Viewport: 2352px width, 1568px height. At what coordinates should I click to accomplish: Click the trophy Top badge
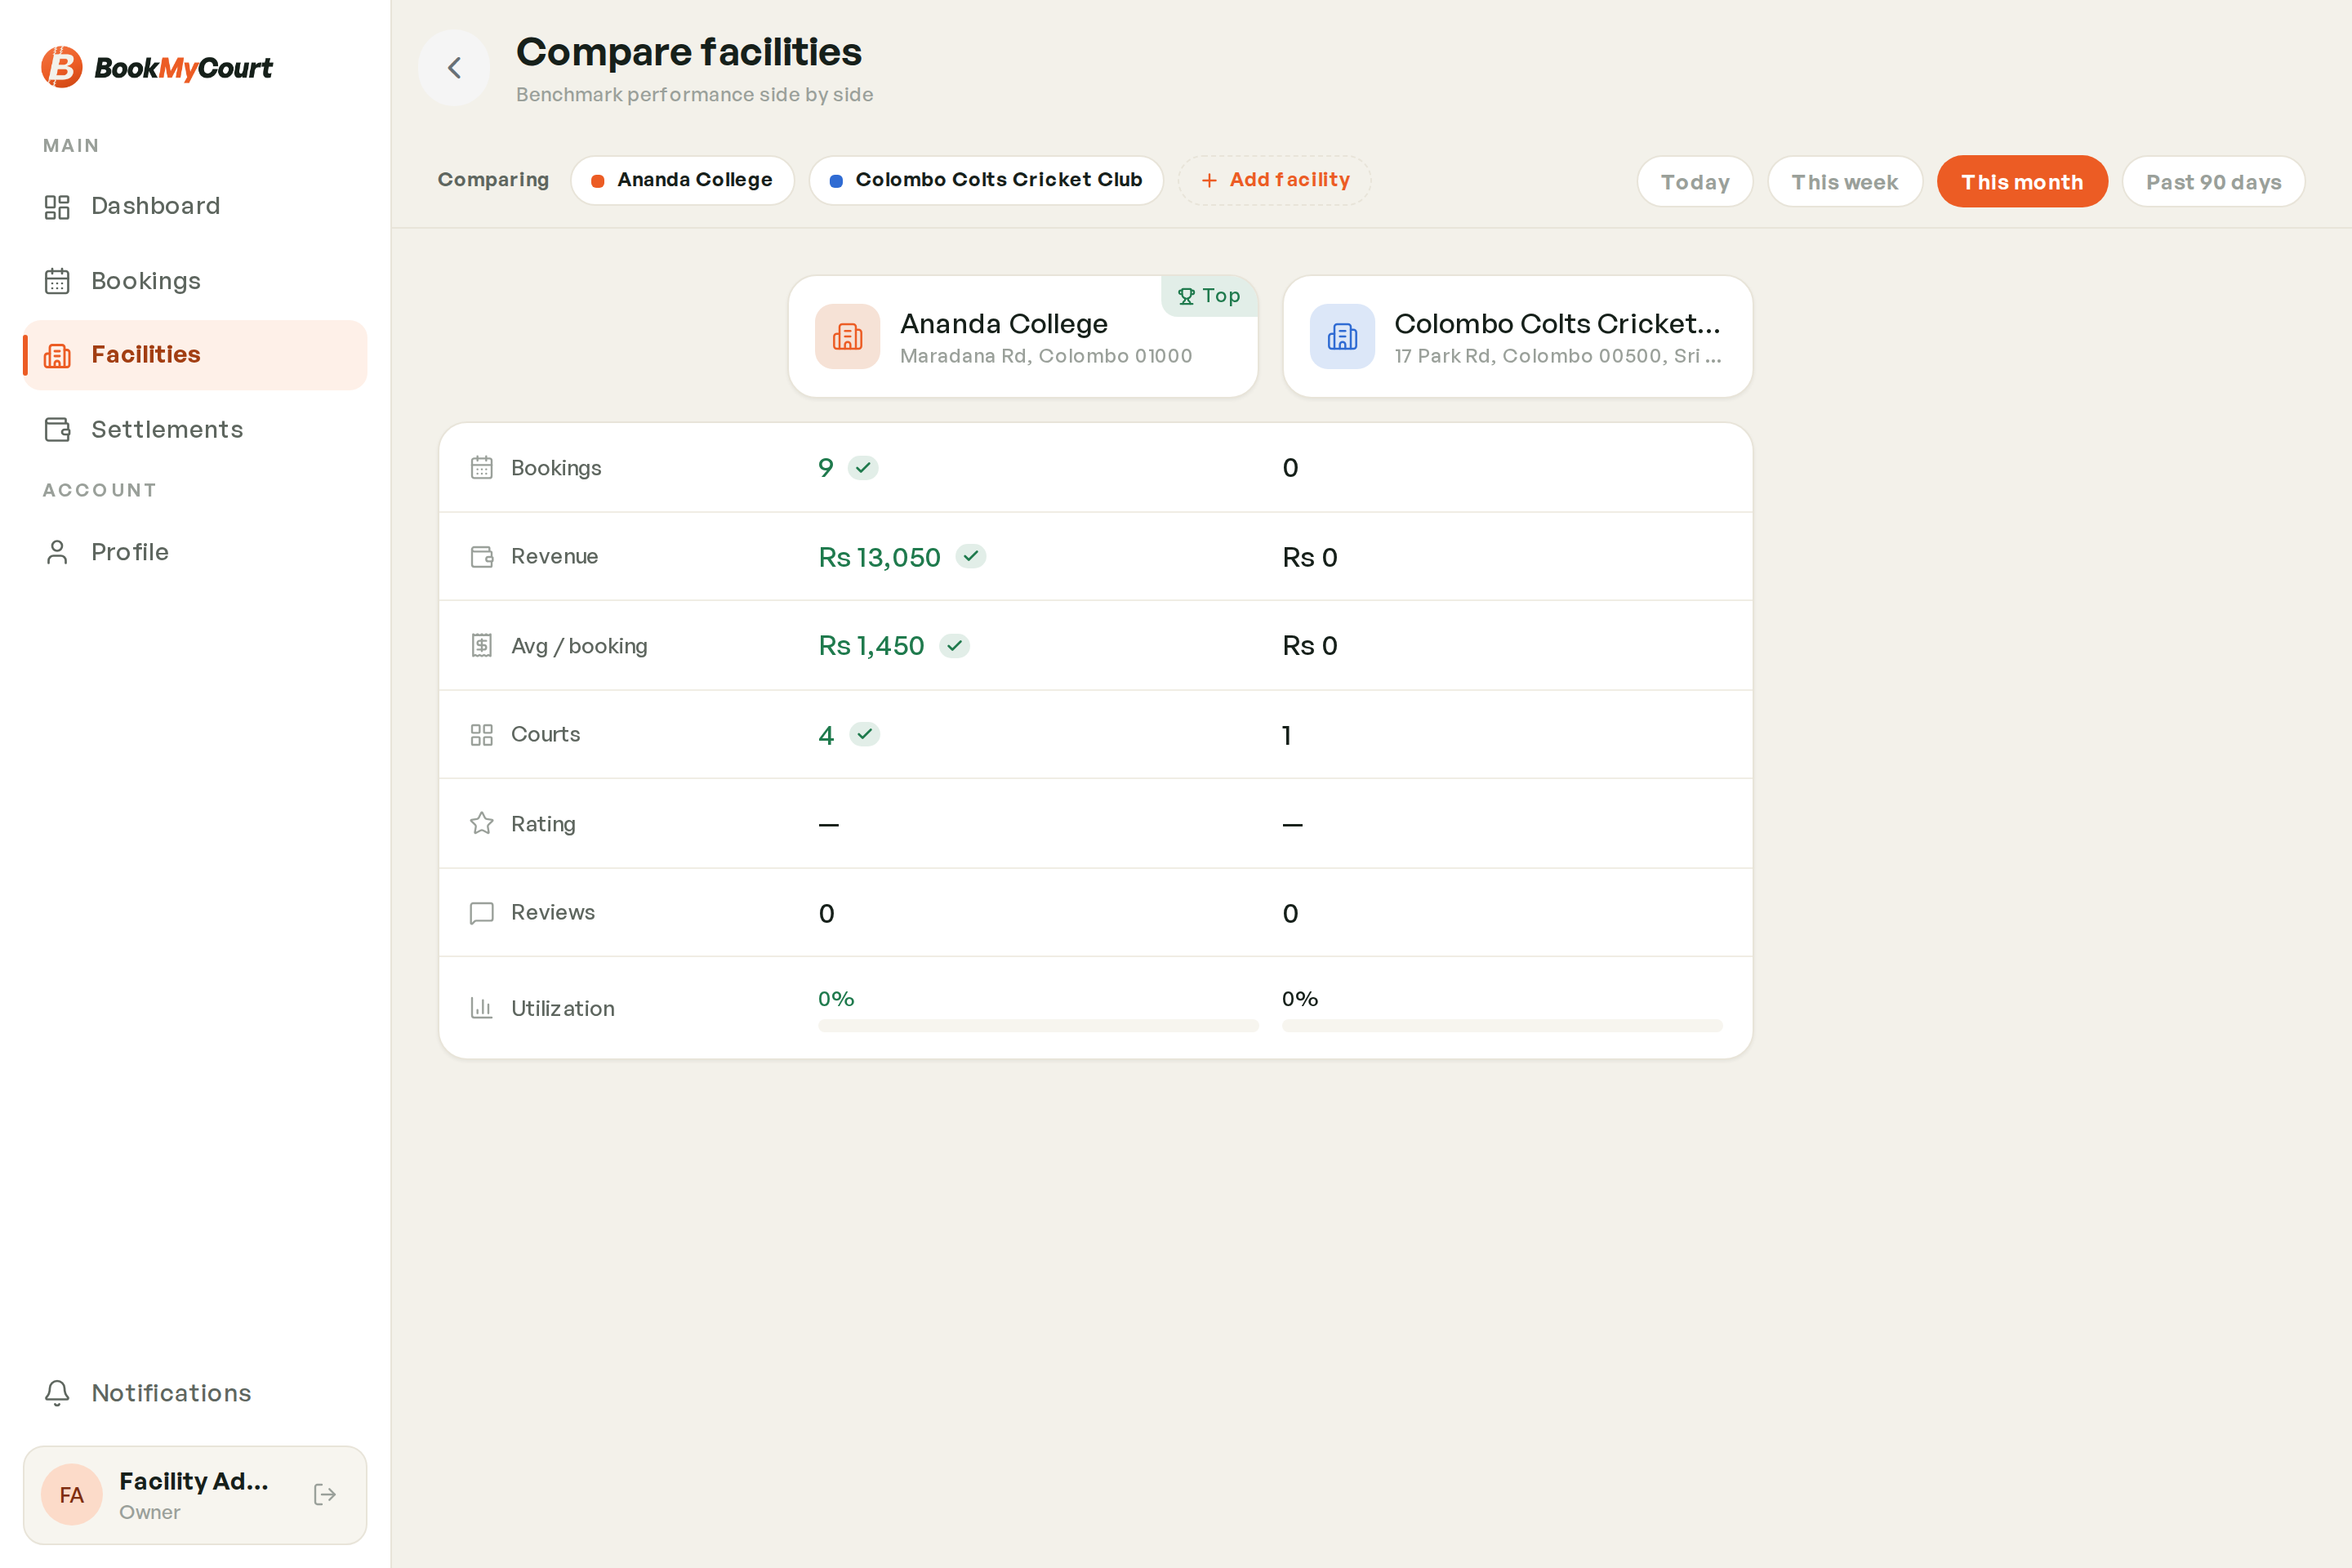tap(1209, 296)
